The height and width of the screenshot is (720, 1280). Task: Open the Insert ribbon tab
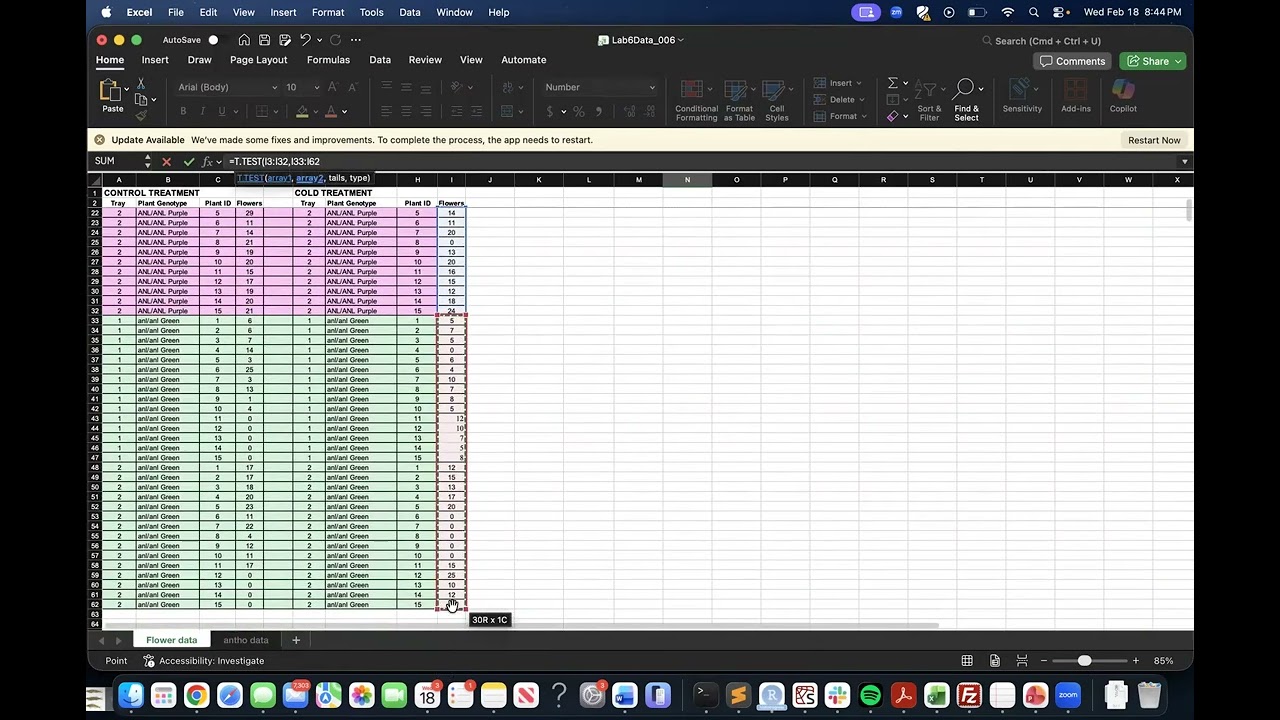[155, 60]
